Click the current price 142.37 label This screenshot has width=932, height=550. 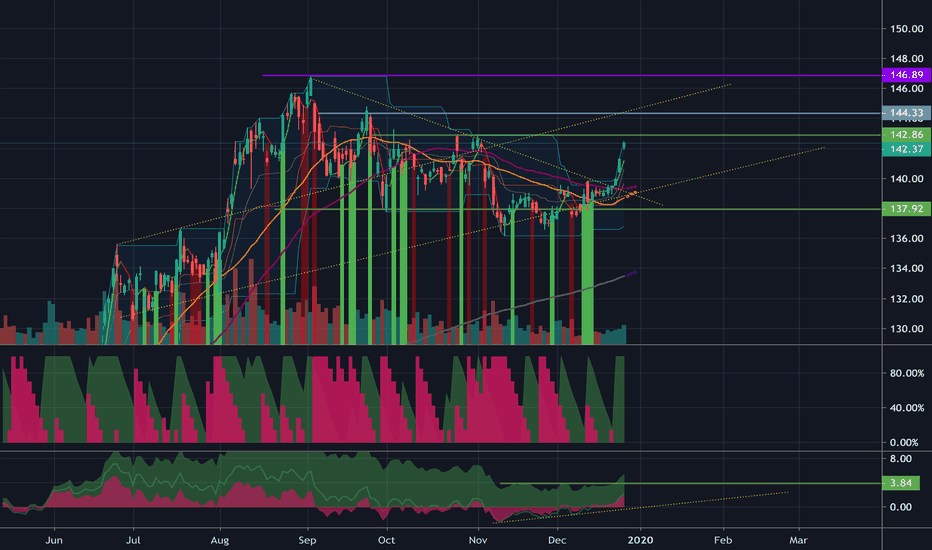coord(906,149)
